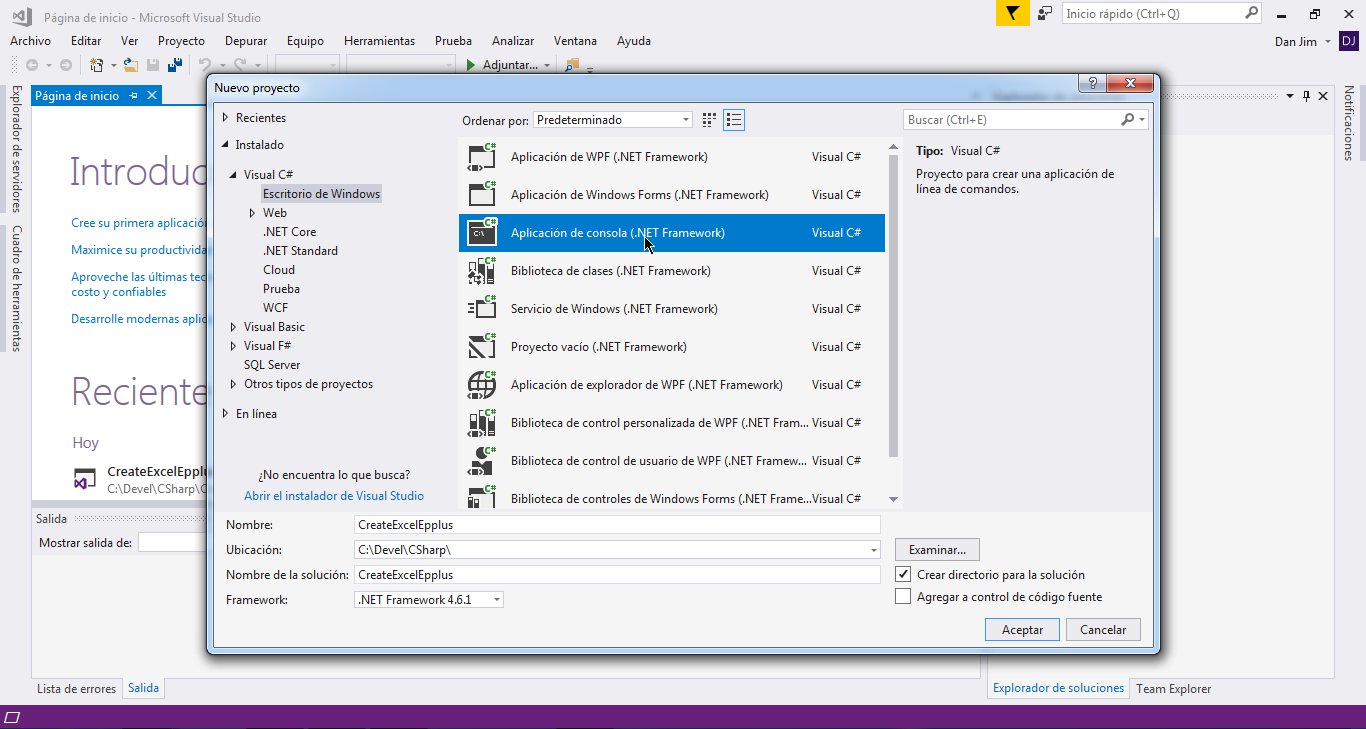Select .NET Core tree item
Viewport: 1366px width, 729px height.
point(289,232)
